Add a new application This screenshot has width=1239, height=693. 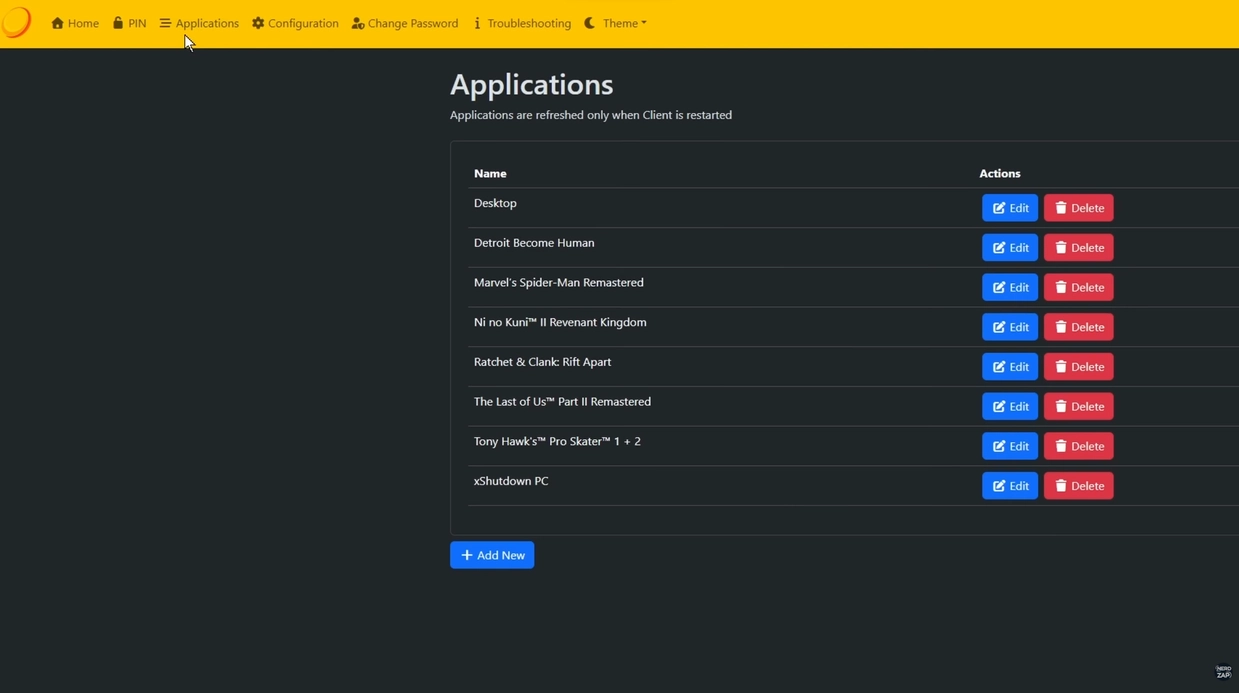pyautogui.click(x=492, y=555)
